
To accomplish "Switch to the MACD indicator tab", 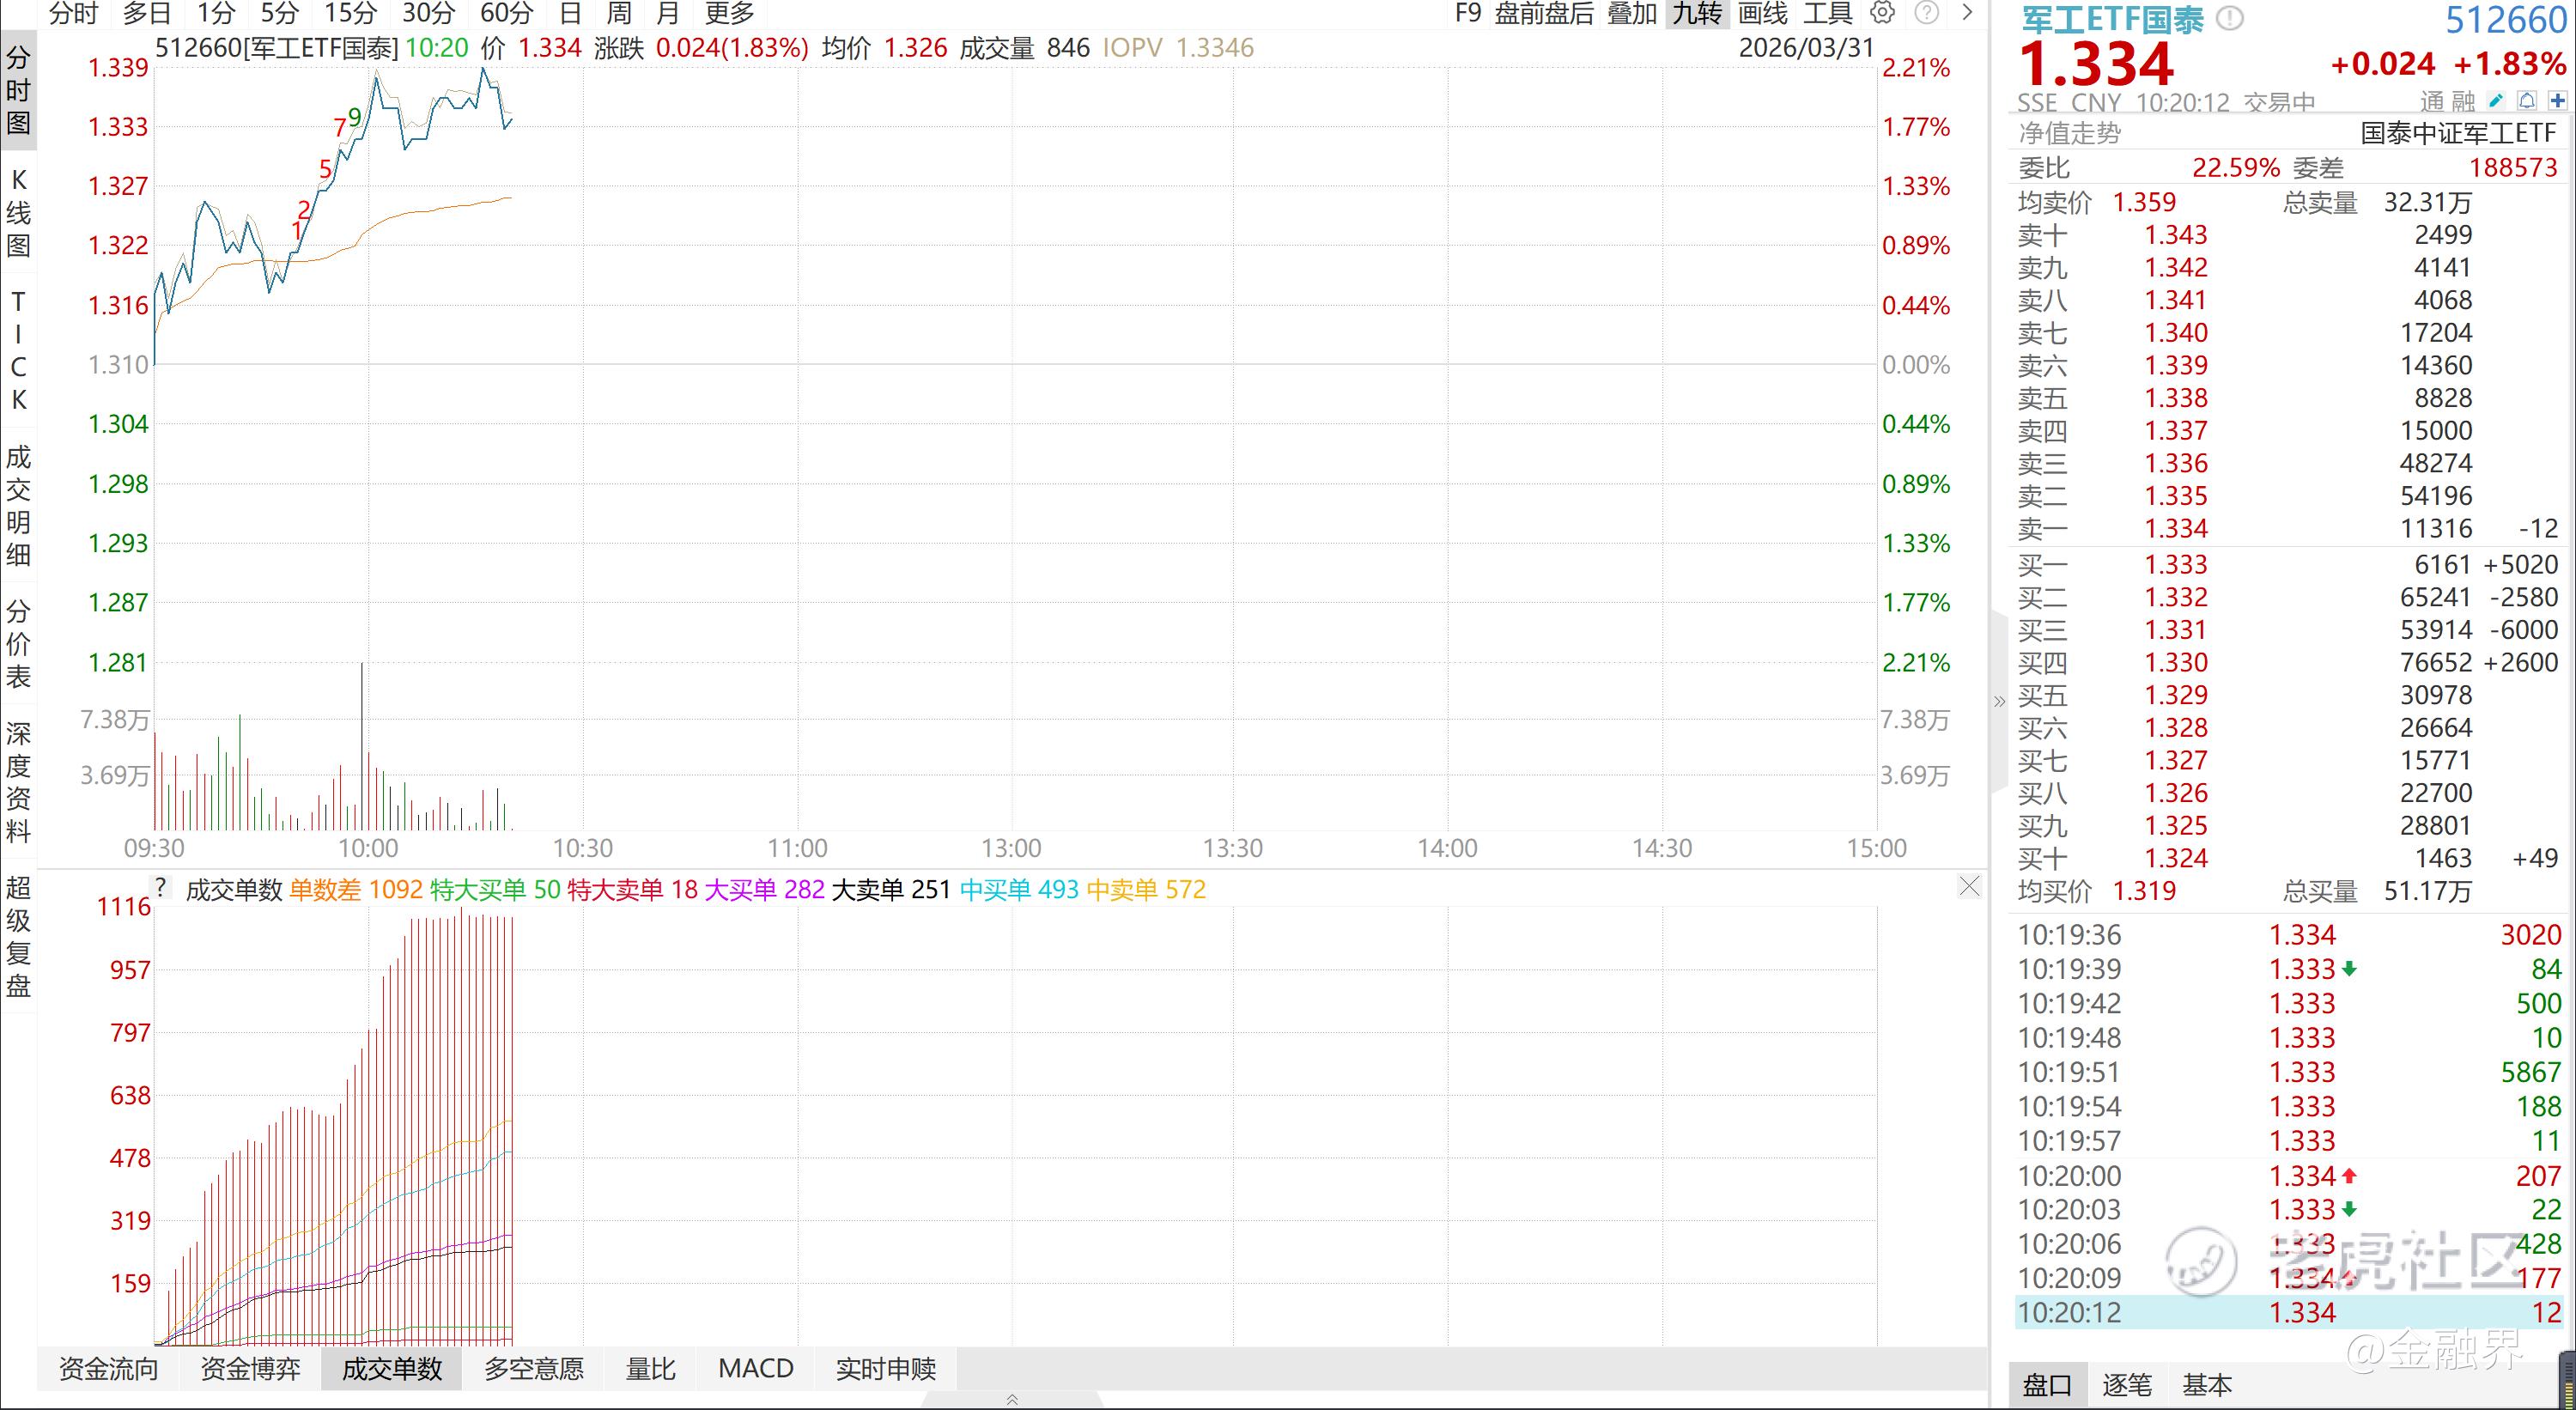I will pyautogui.click(x=755, y=1368).
